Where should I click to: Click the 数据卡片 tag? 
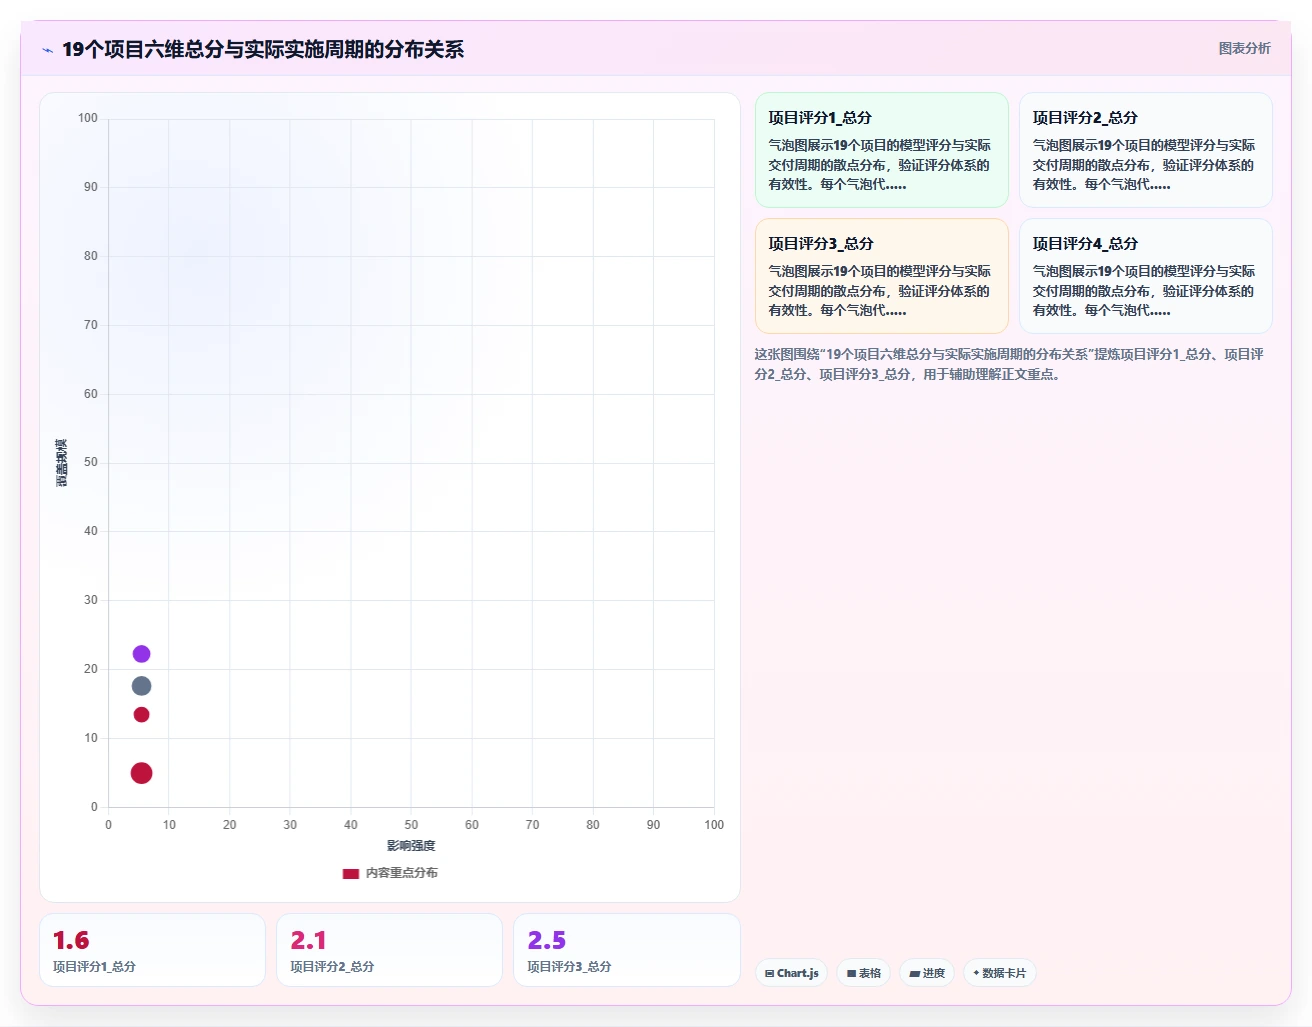coord(999,973)
